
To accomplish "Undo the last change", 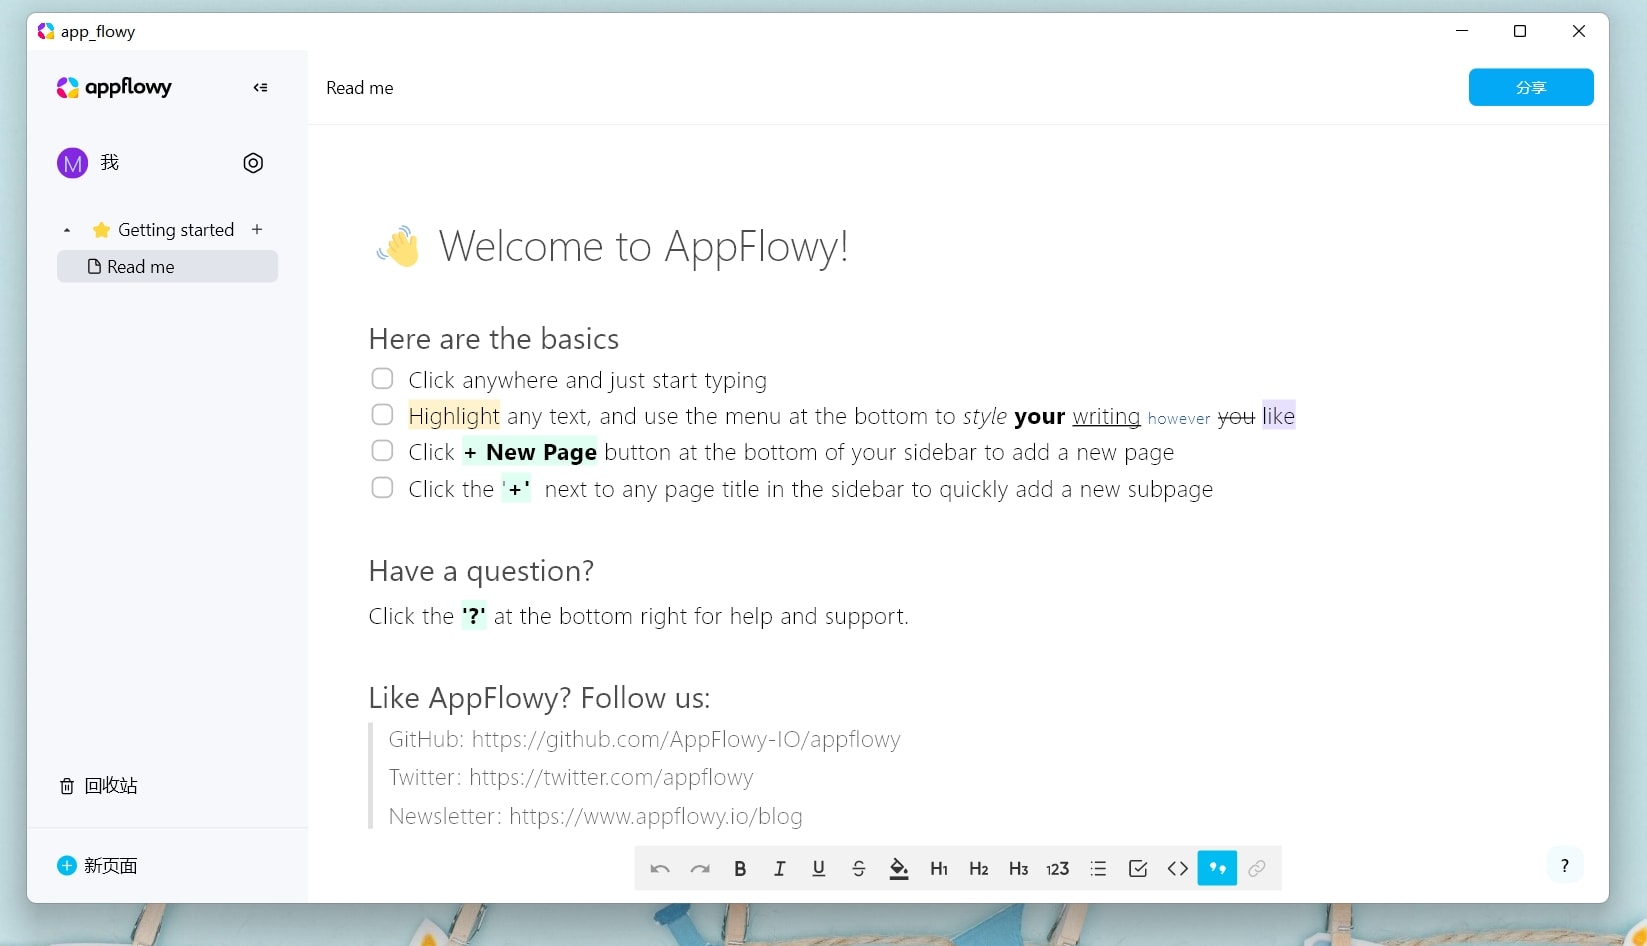I will pyautogui.click(x=659, y=868).
